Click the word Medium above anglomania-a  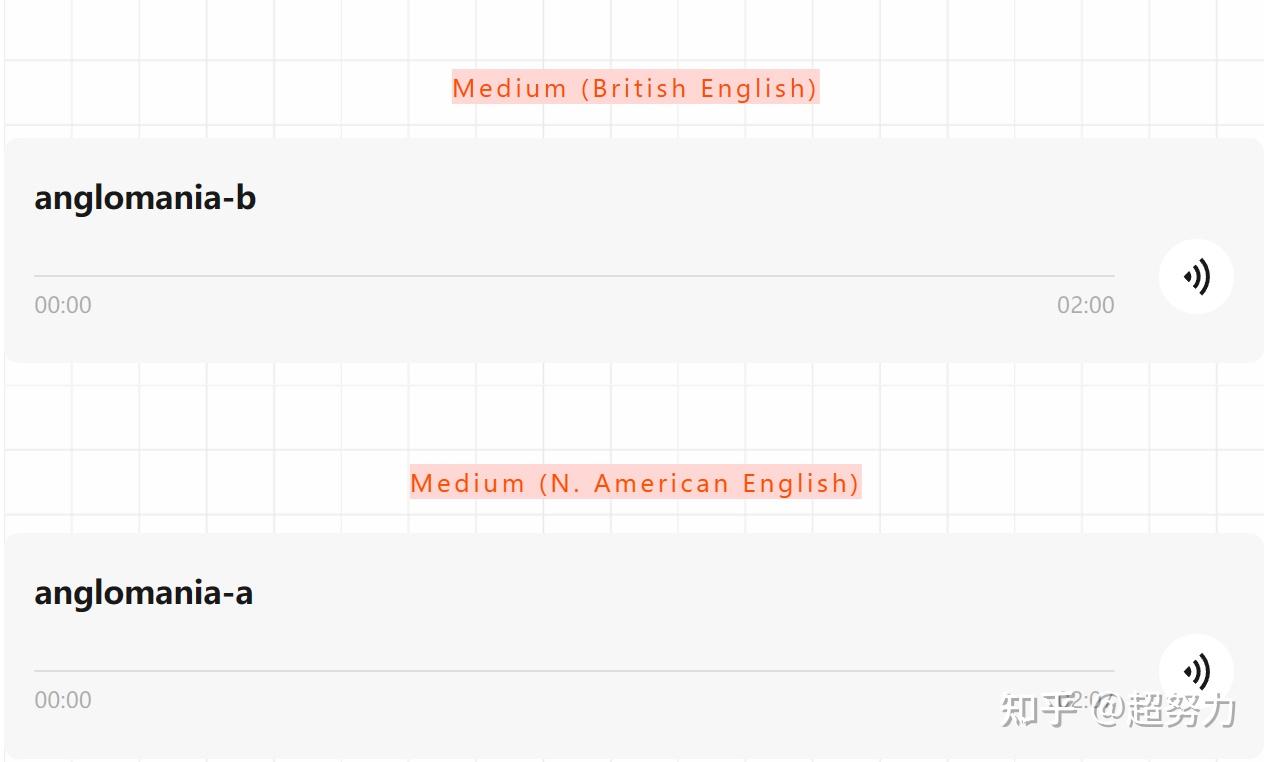coord(468,483)
